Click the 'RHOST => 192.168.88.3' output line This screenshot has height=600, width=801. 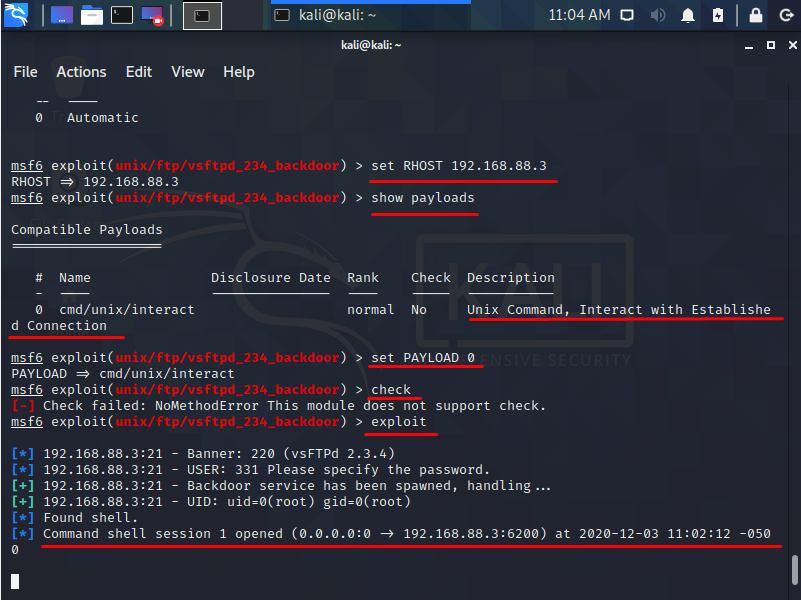pyautogui.click(x=95, y=182)
